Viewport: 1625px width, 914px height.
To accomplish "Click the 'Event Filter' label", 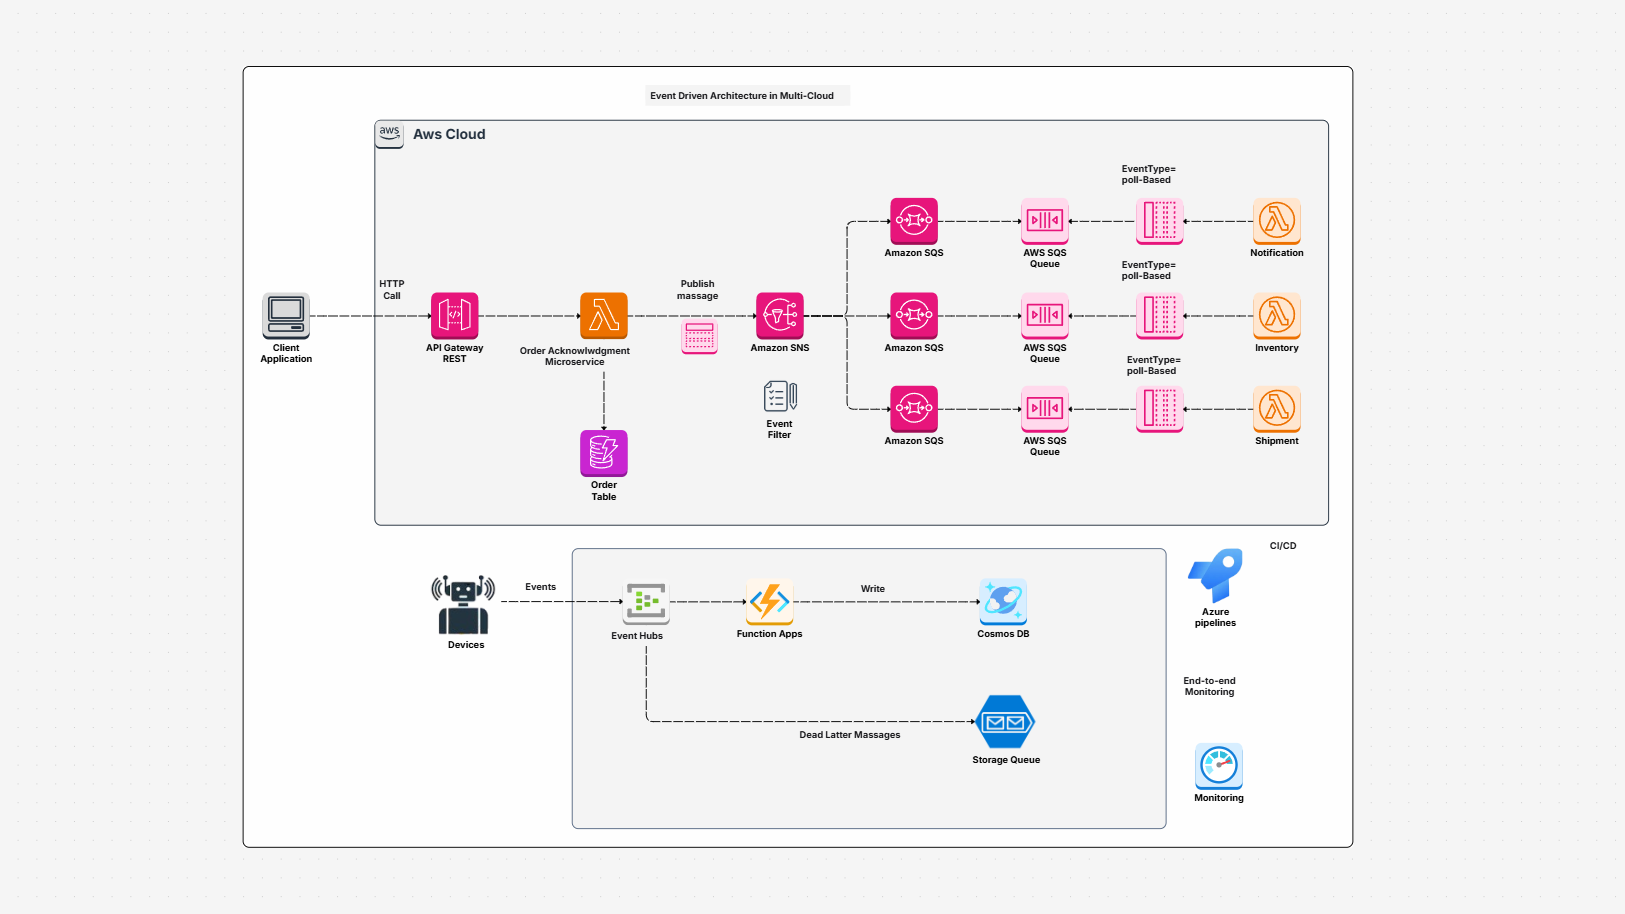I will point(779,429).
